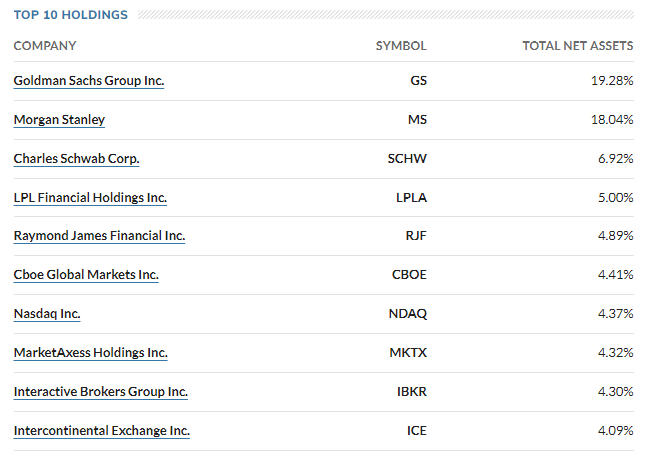The height and width of the screenshot is (458, 649).
Task: Click the TOP 10 HOLDINGS heading
Action: click(71, 15)
